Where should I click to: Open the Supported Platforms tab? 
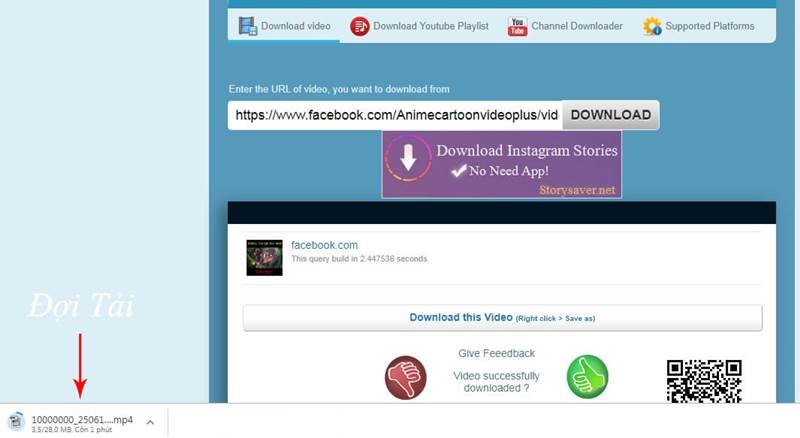698,26
